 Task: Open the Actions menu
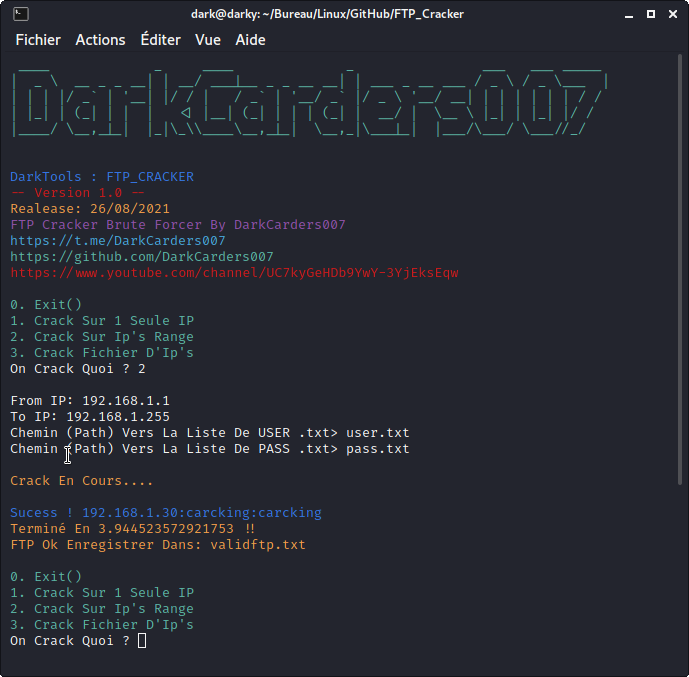(101, 40)
